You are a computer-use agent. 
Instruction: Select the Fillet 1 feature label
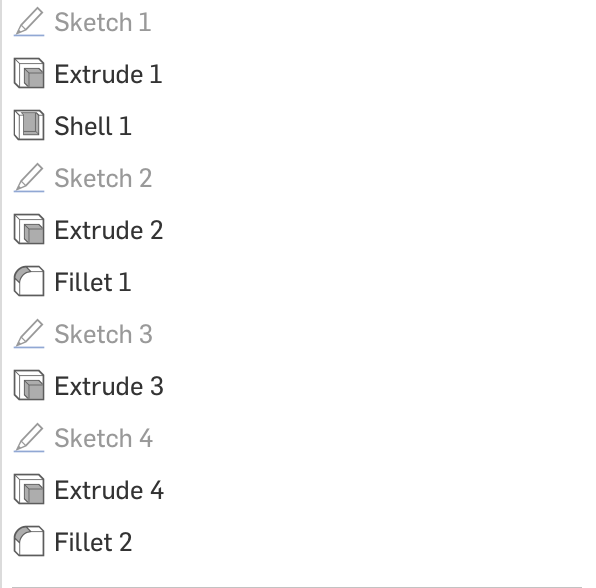pos(93,282)
